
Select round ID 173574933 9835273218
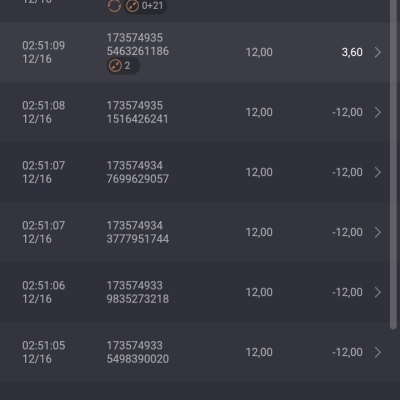pos(138,292)
